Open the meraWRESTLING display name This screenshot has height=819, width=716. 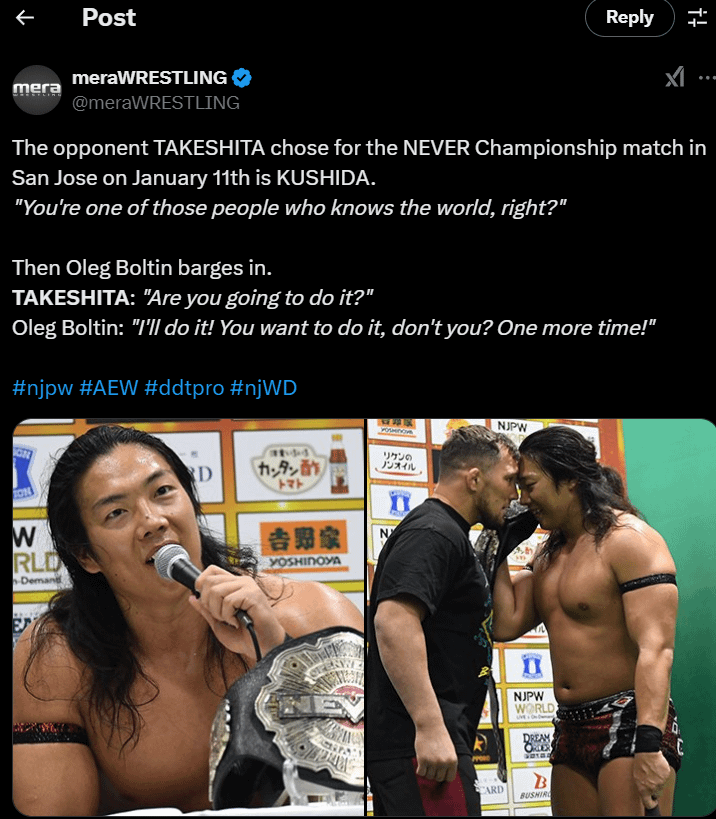tap(149, 77)
